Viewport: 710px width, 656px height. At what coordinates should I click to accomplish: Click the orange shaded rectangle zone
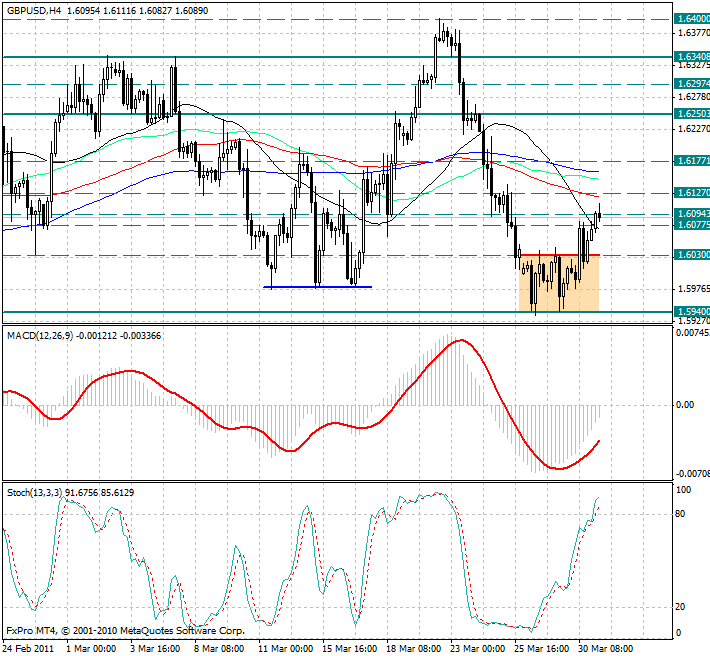pyautogui.click(x=559, y=283)
